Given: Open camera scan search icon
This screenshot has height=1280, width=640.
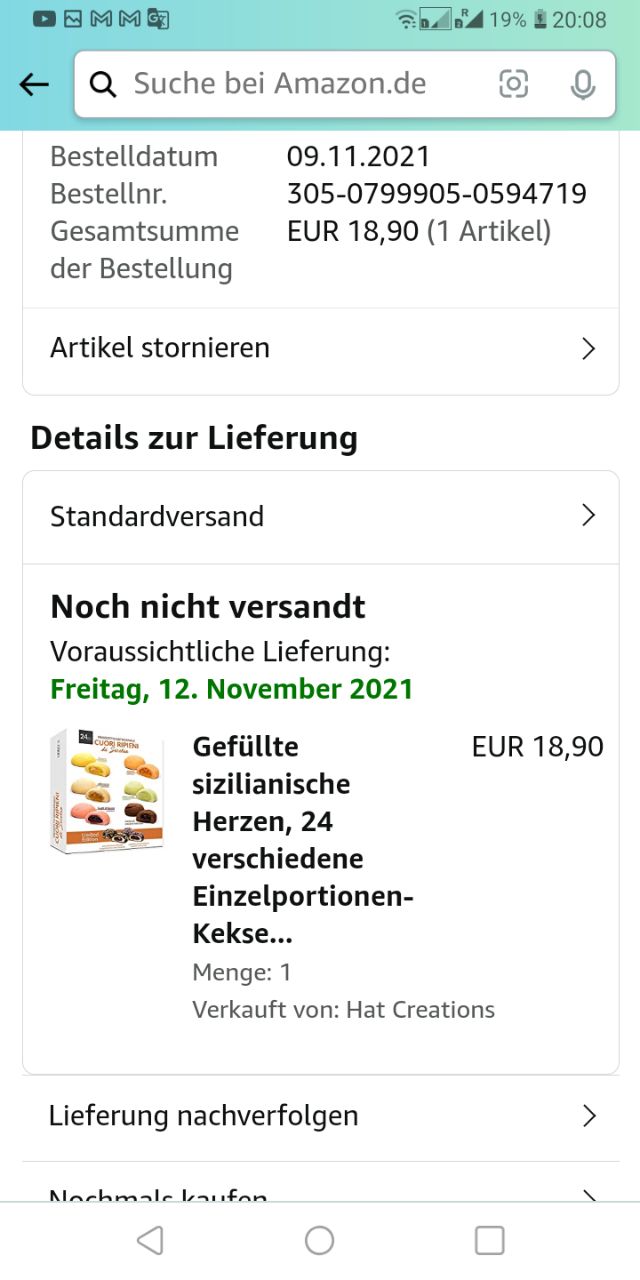Looking at the screenshot, I should click(513, 85).
